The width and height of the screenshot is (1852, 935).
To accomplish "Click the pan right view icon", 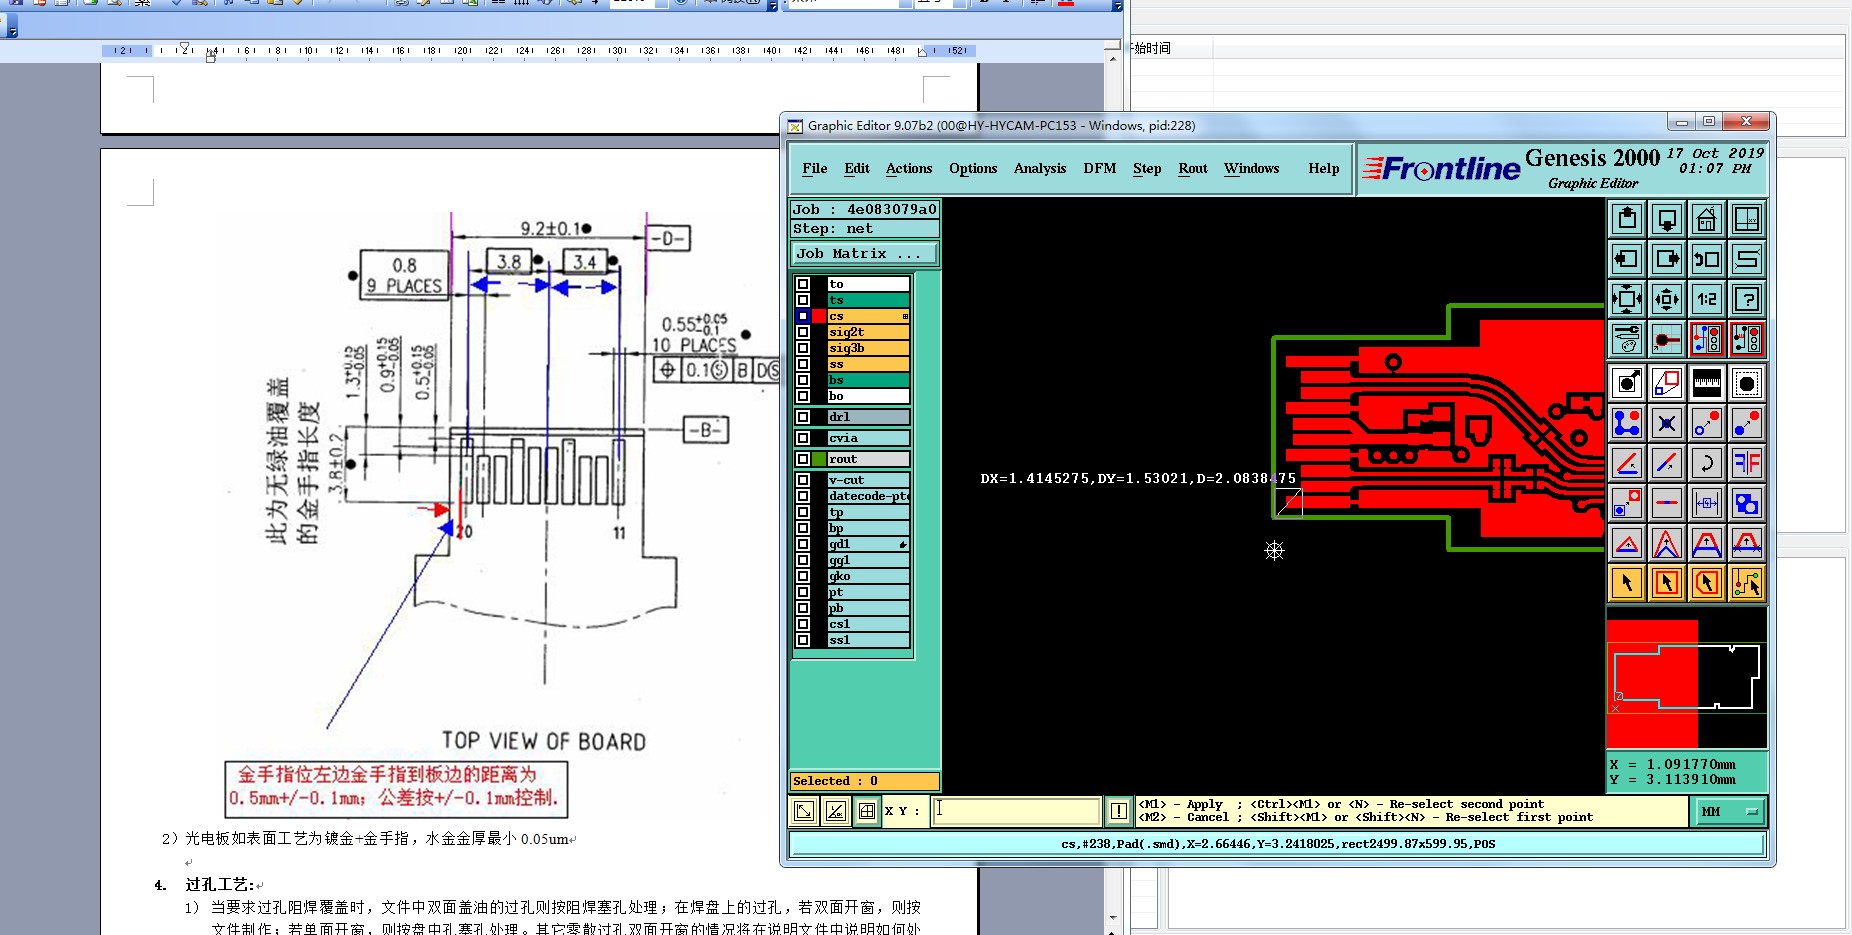I will coord(1667,259).
